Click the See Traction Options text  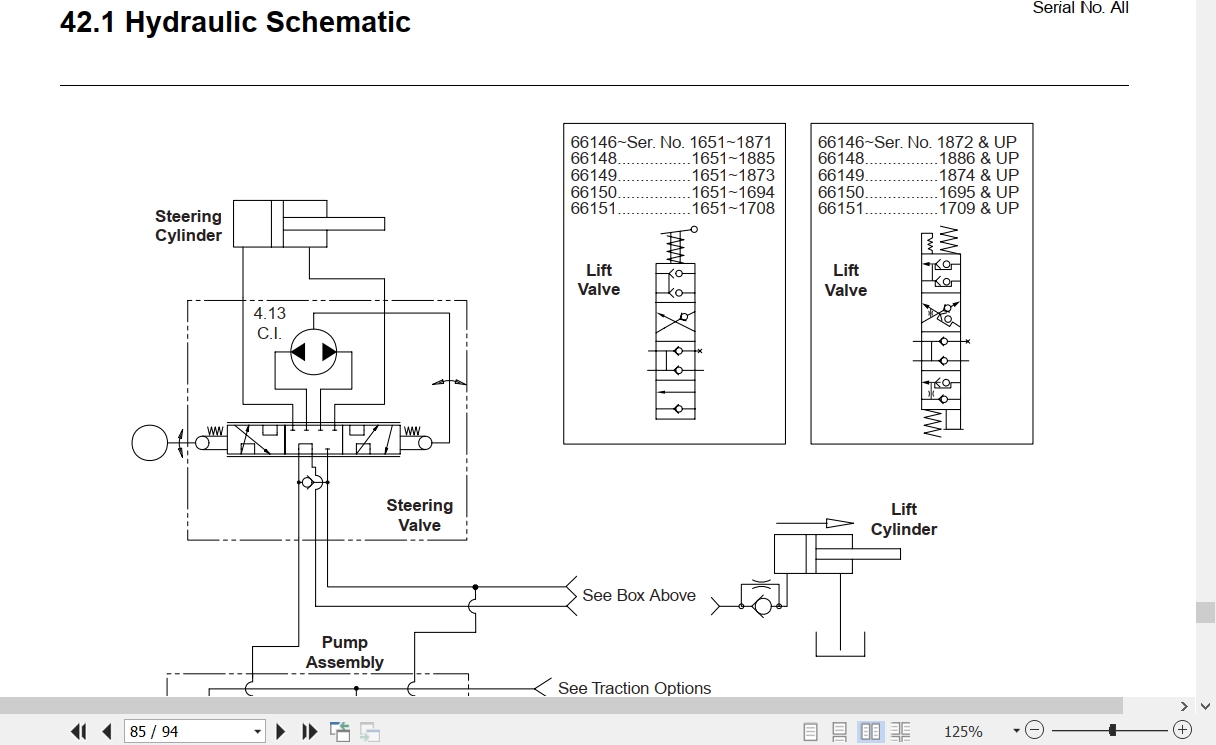pyautogui.click(x=634, y=688)
